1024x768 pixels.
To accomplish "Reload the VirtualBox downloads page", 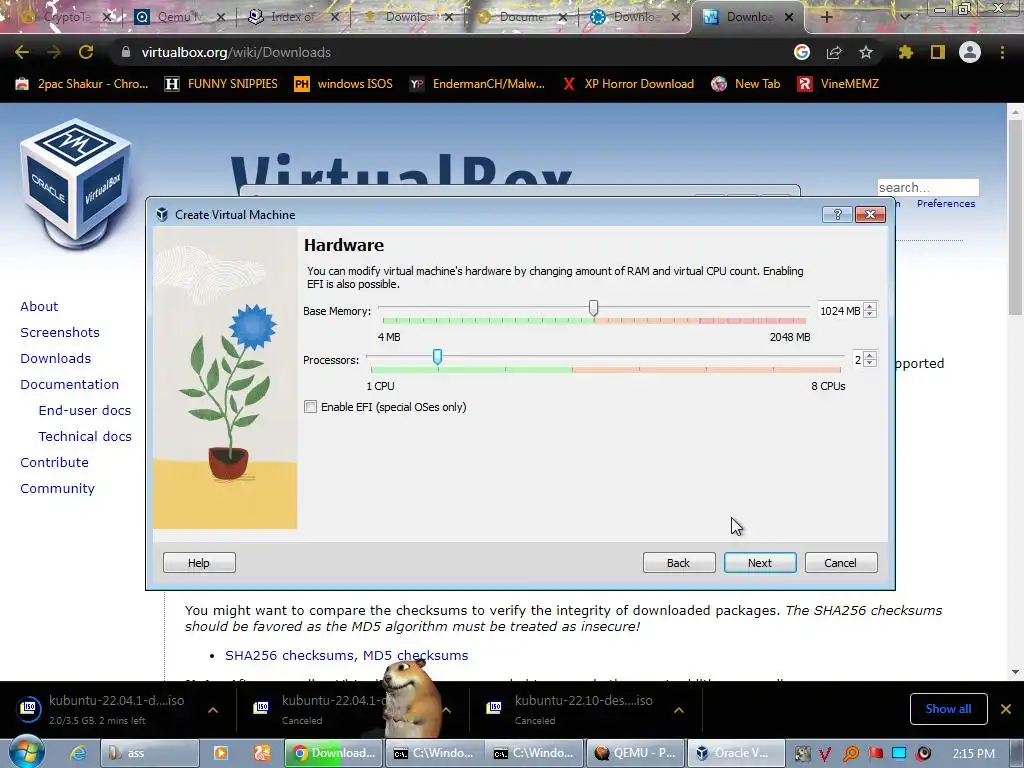I will 86,52.
